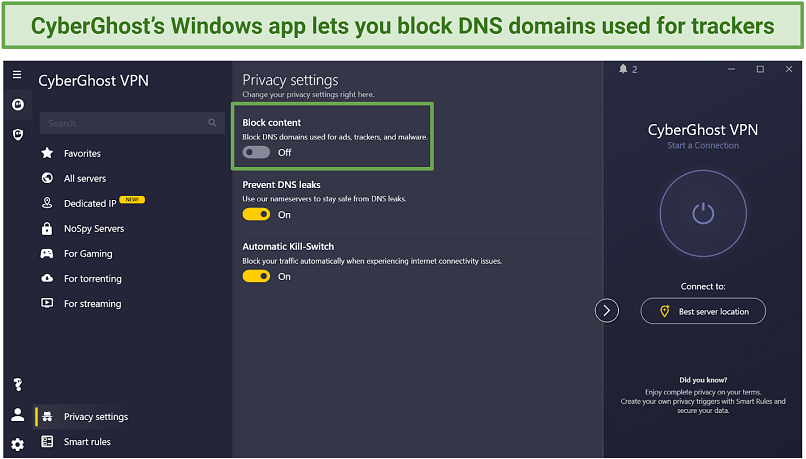This screenshot has width=806, height=459.
Task: Click the Best server location button
Action: click(x=703, y=311)
